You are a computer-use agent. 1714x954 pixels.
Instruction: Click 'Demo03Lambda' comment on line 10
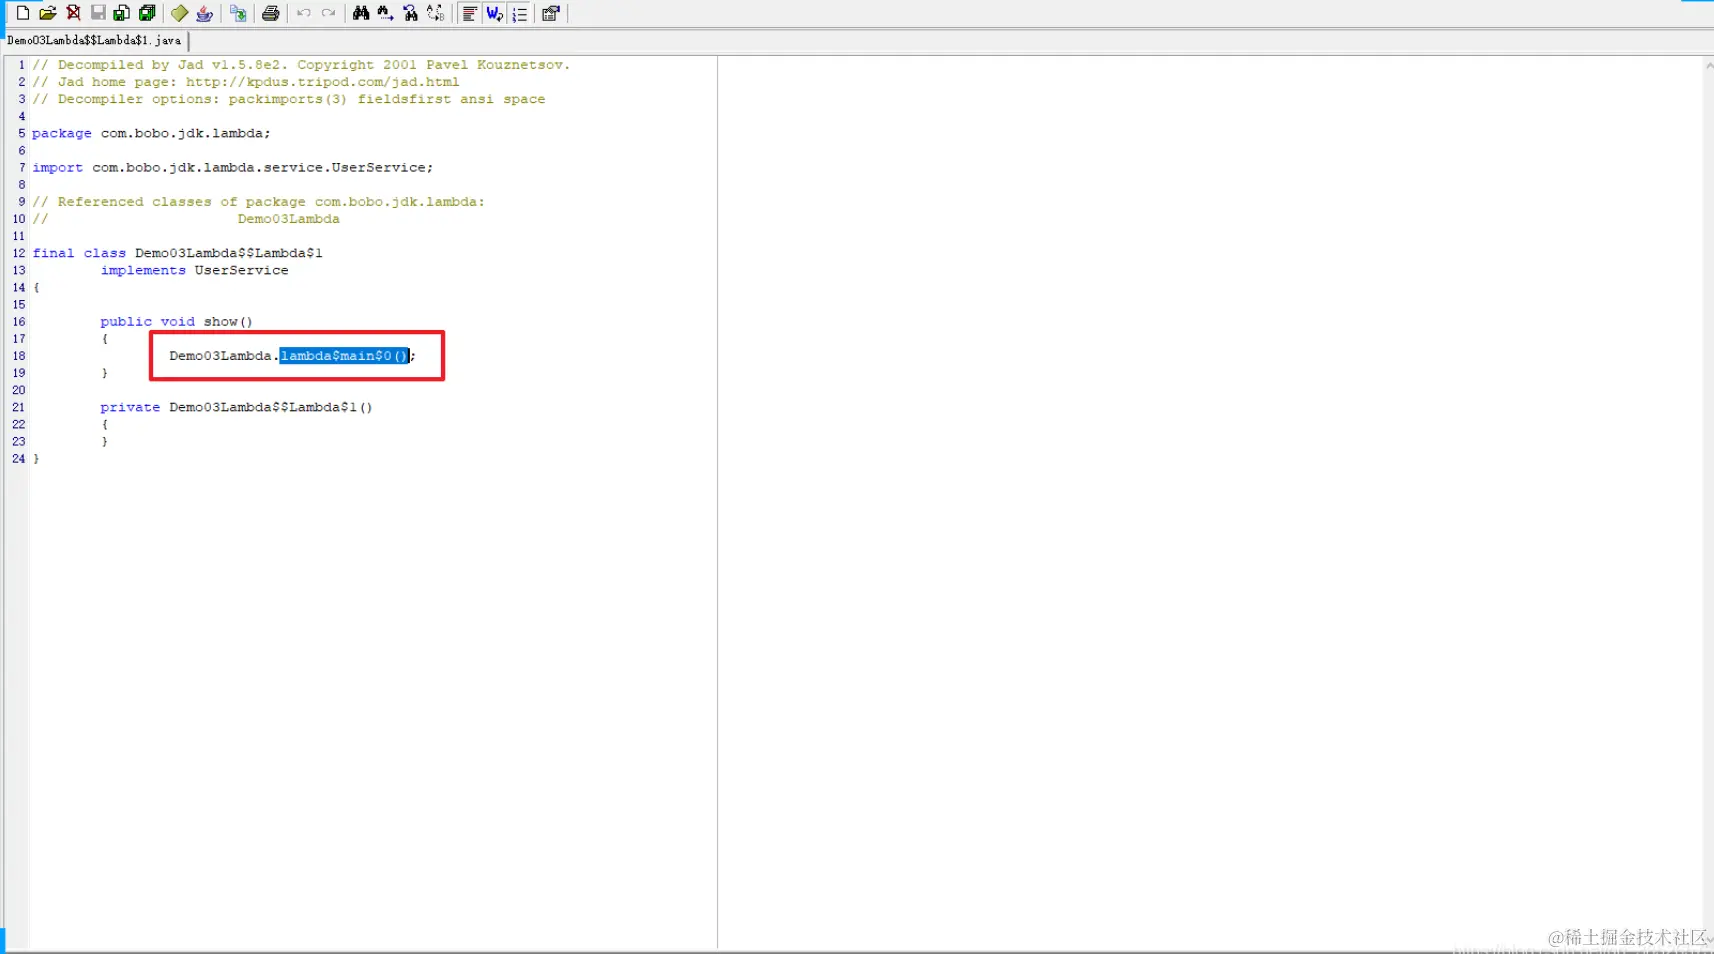[x=288, y=219]
